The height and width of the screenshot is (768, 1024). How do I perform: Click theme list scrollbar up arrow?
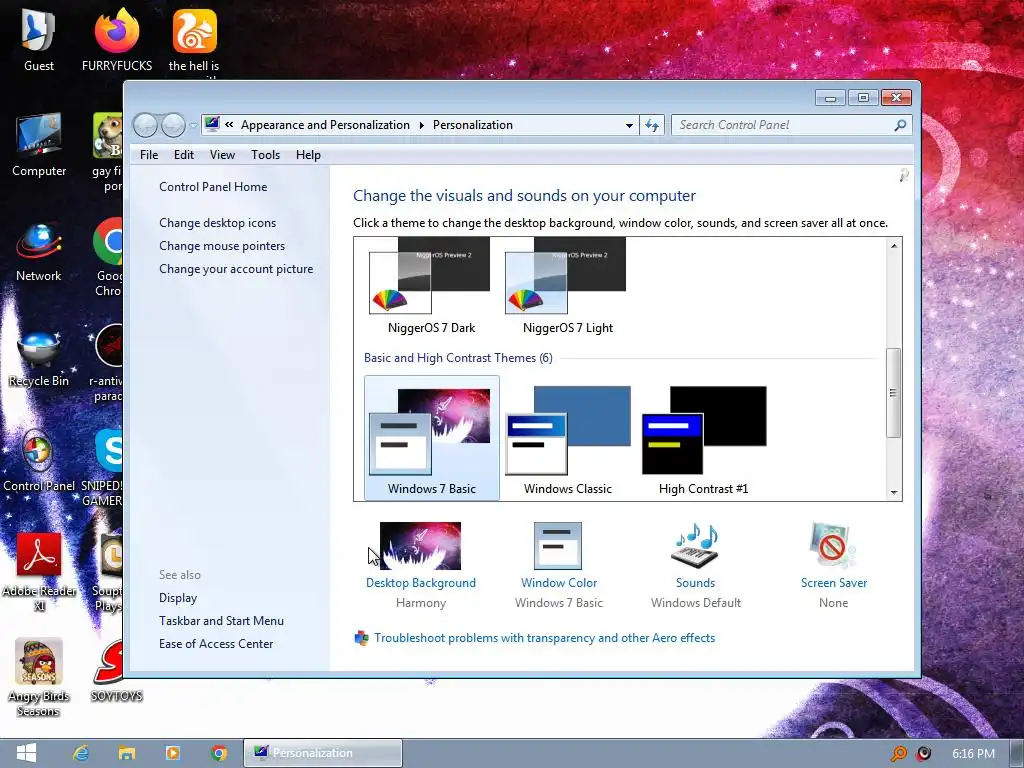(x=894, y=246)
